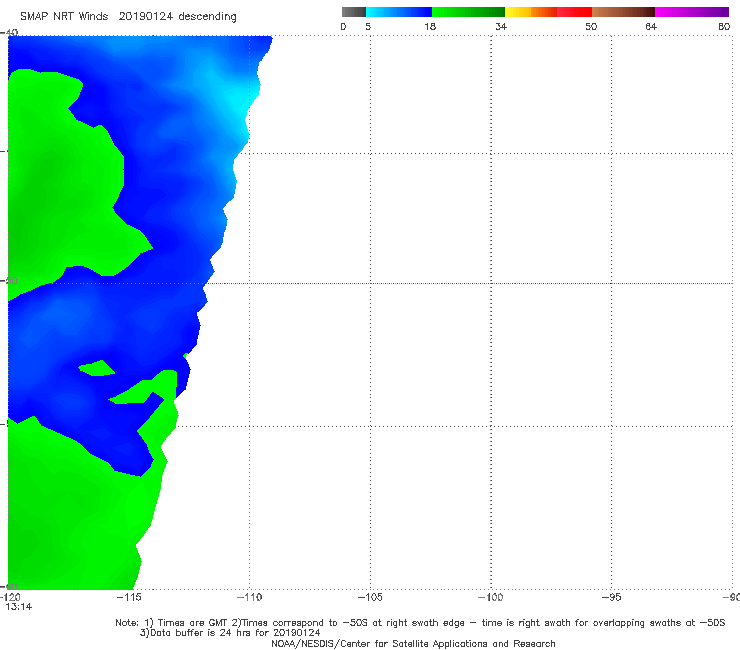Click the word 'descending' in the title

tap(207, 17)
